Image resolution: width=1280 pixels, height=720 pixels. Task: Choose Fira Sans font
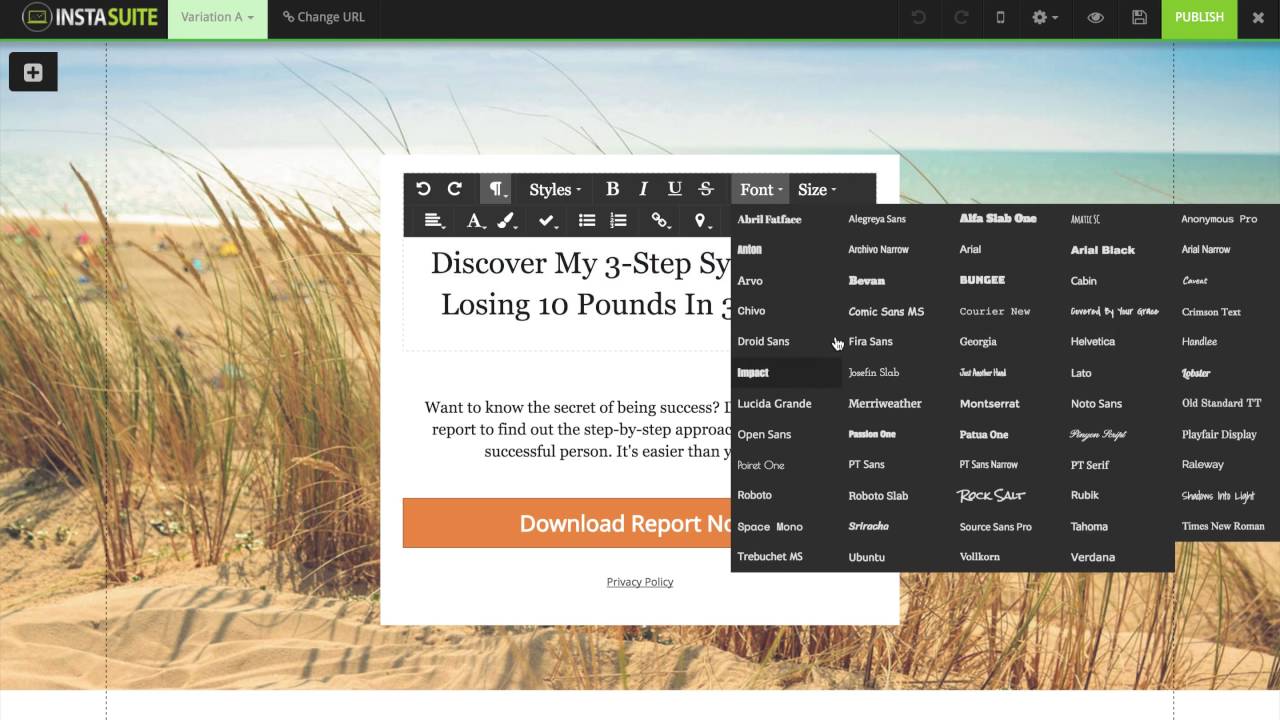[870, 341]
